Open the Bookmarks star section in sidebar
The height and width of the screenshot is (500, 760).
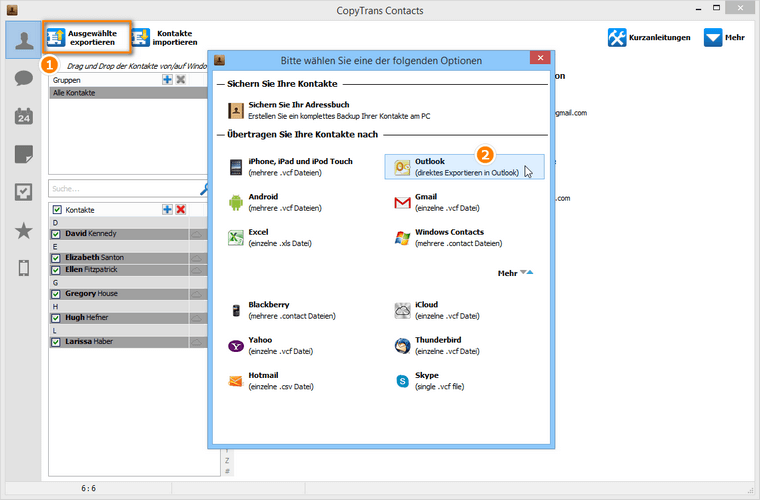point(24,231)
